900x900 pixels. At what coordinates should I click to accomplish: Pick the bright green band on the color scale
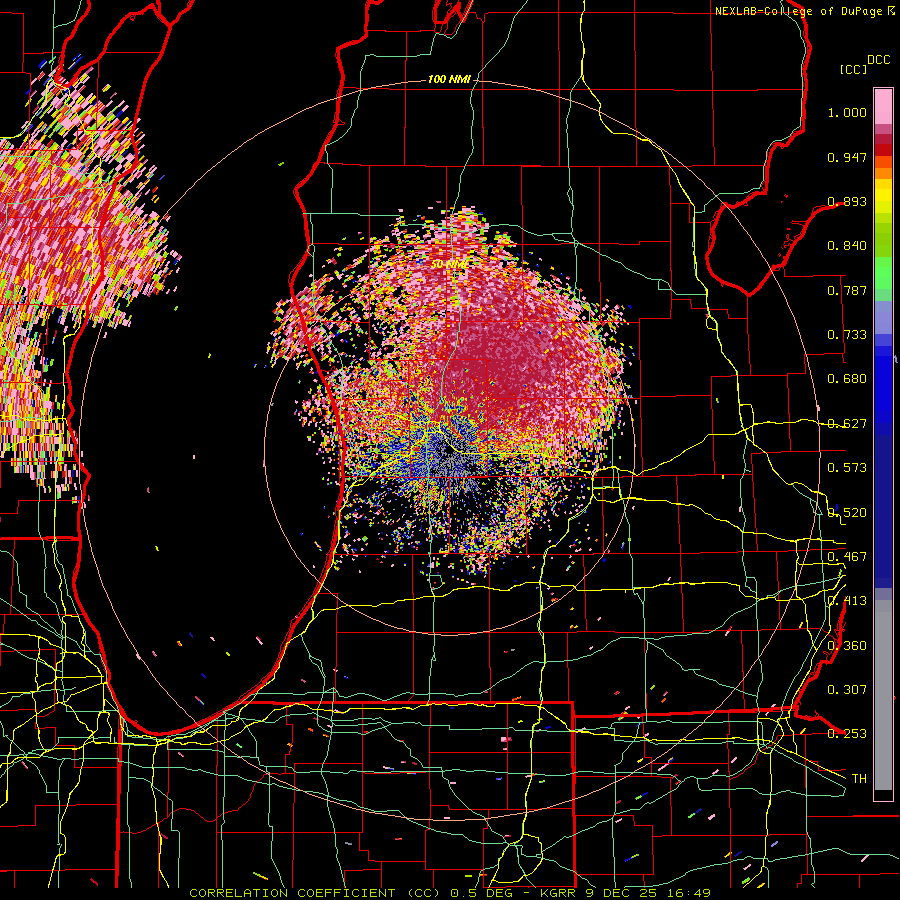pyautogui.click(x=883, y=273)
